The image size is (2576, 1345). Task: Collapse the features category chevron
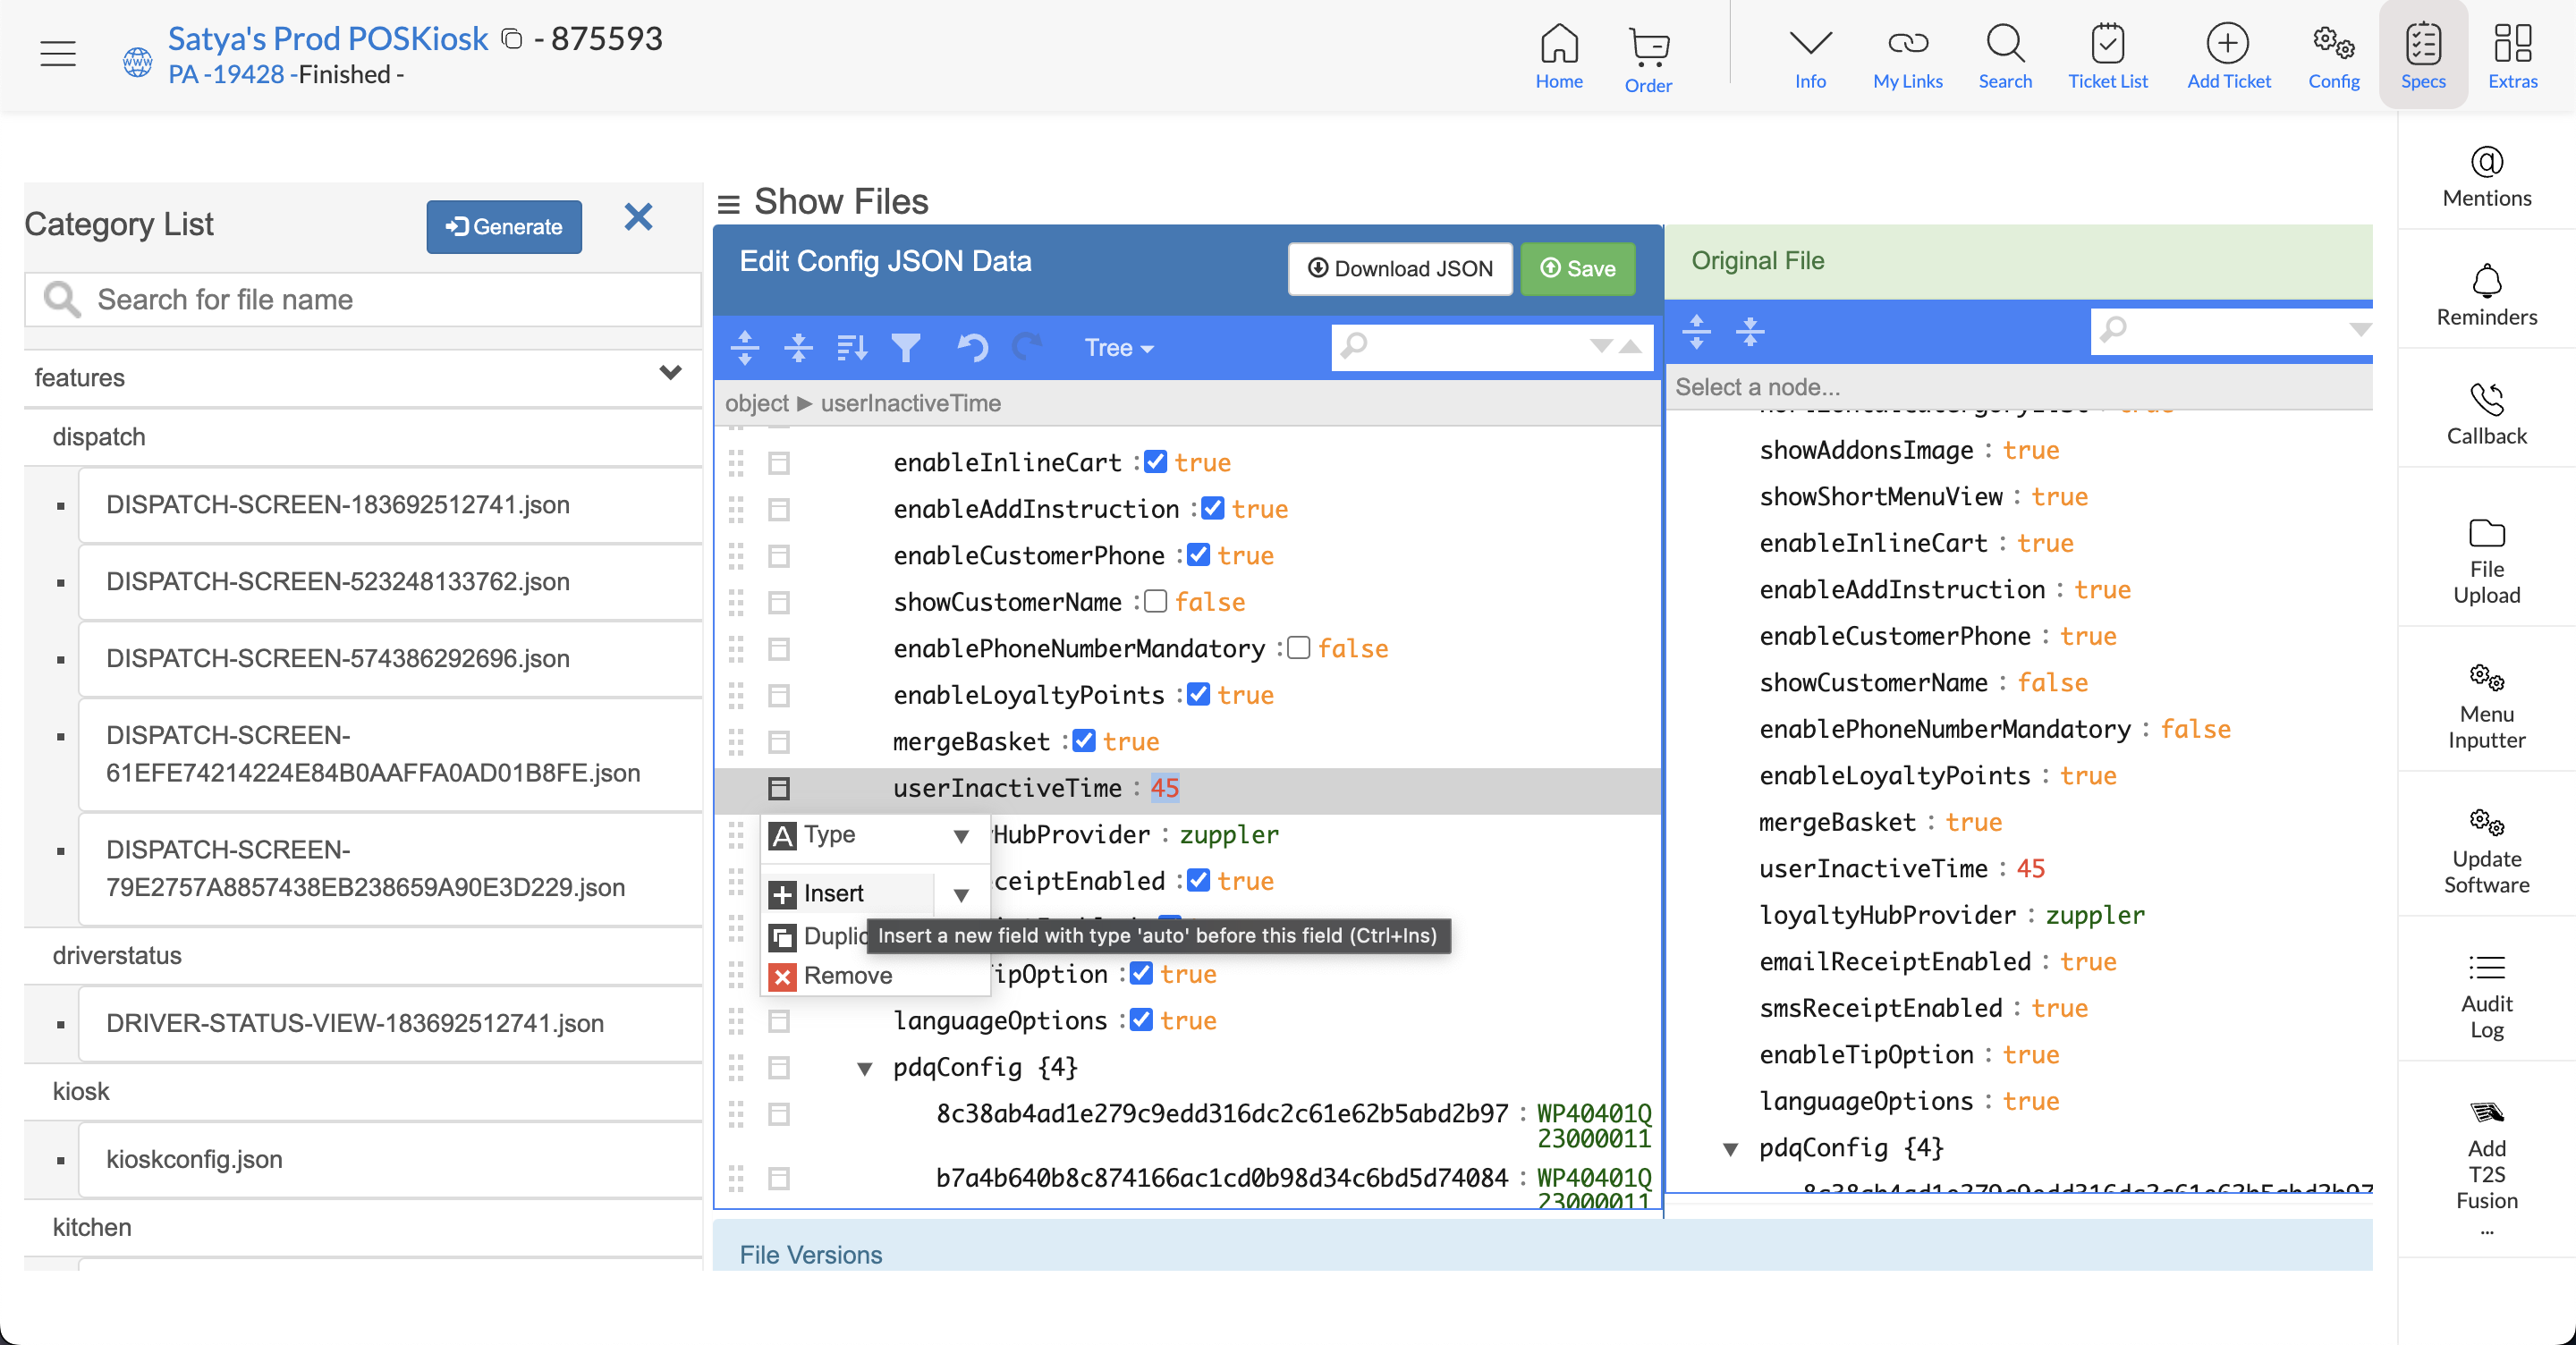670,374
